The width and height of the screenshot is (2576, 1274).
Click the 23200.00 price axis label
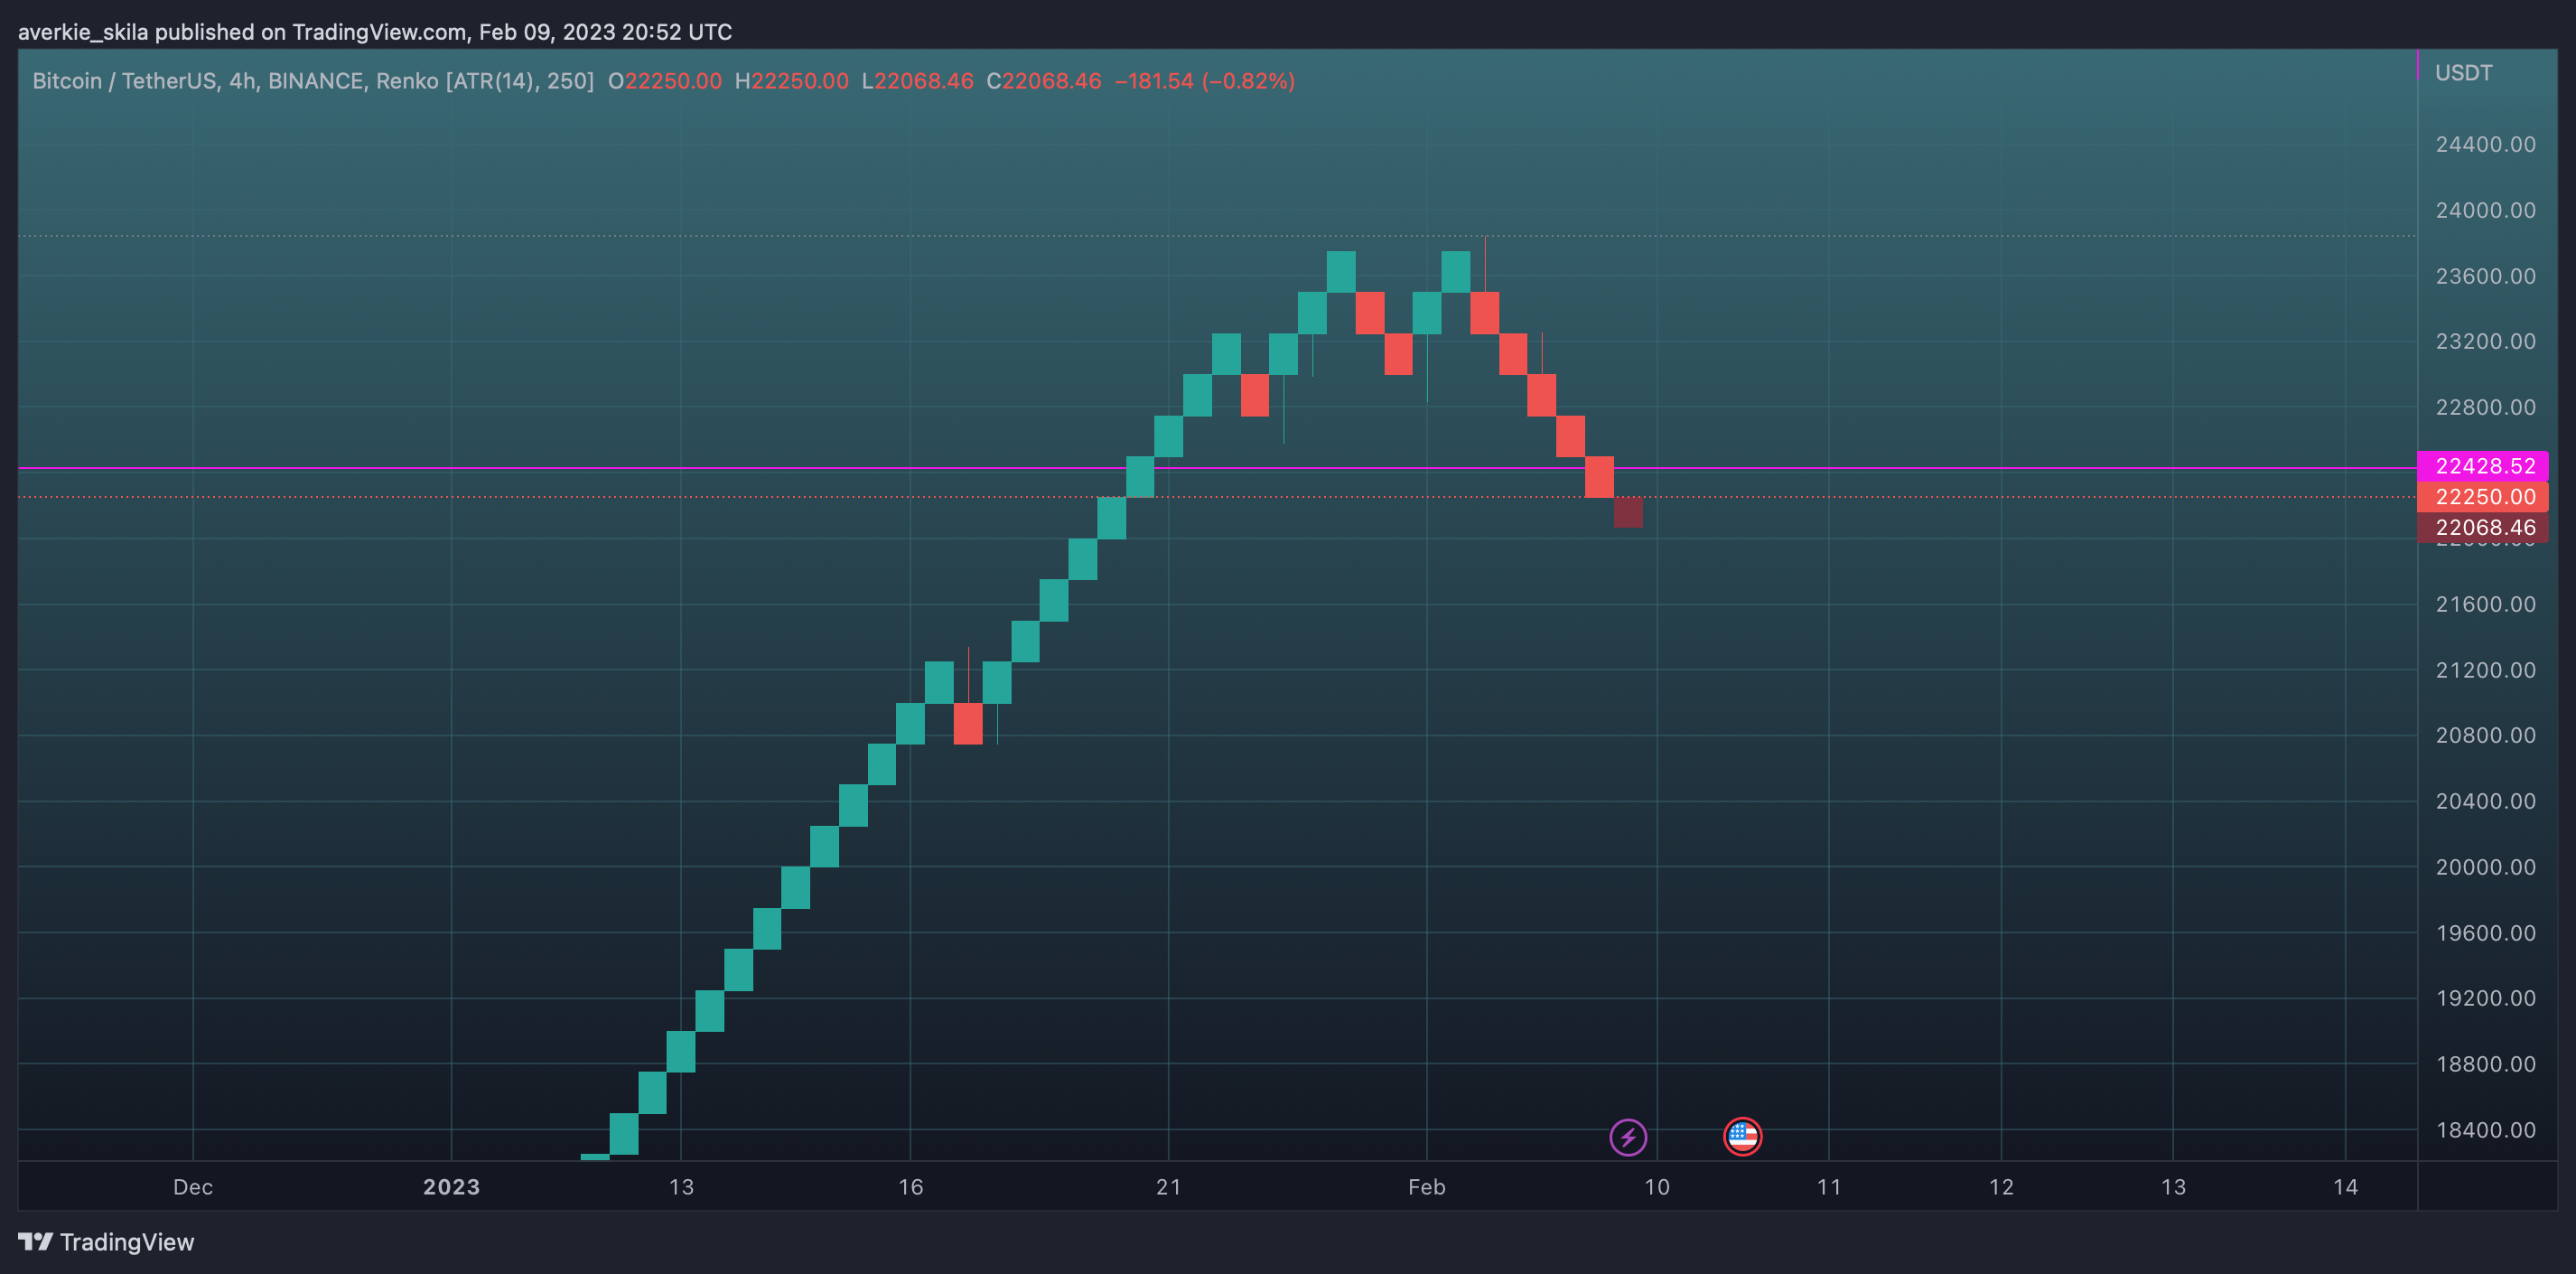click(2486, 341)
